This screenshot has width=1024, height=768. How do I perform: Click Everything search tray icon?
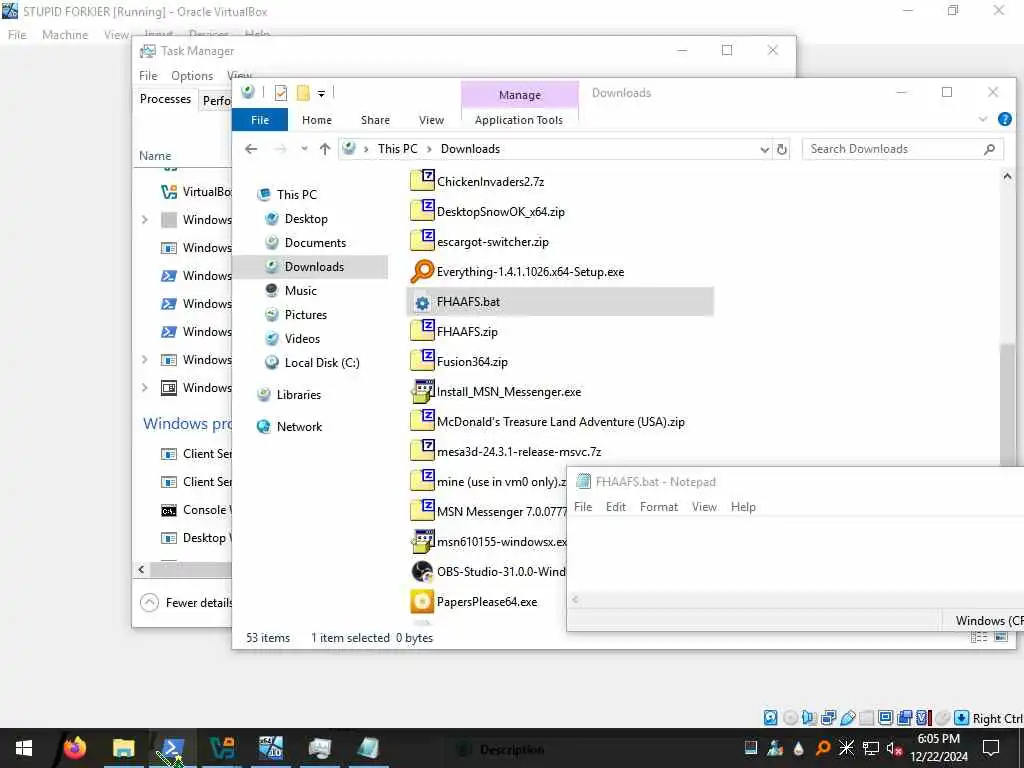pos(823,748)
